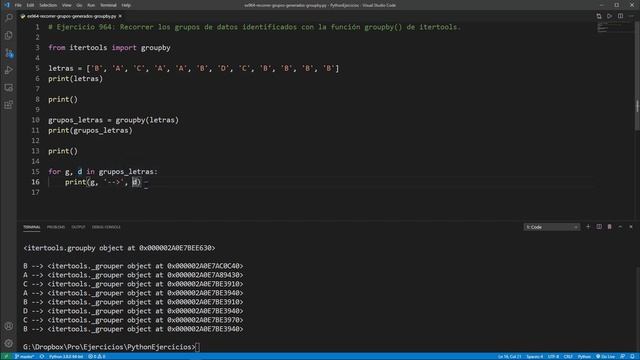Click 'print(letras)' on line 6
Image resolution: width=640 pixels, height=360 pixels.
tap(76, 79)
